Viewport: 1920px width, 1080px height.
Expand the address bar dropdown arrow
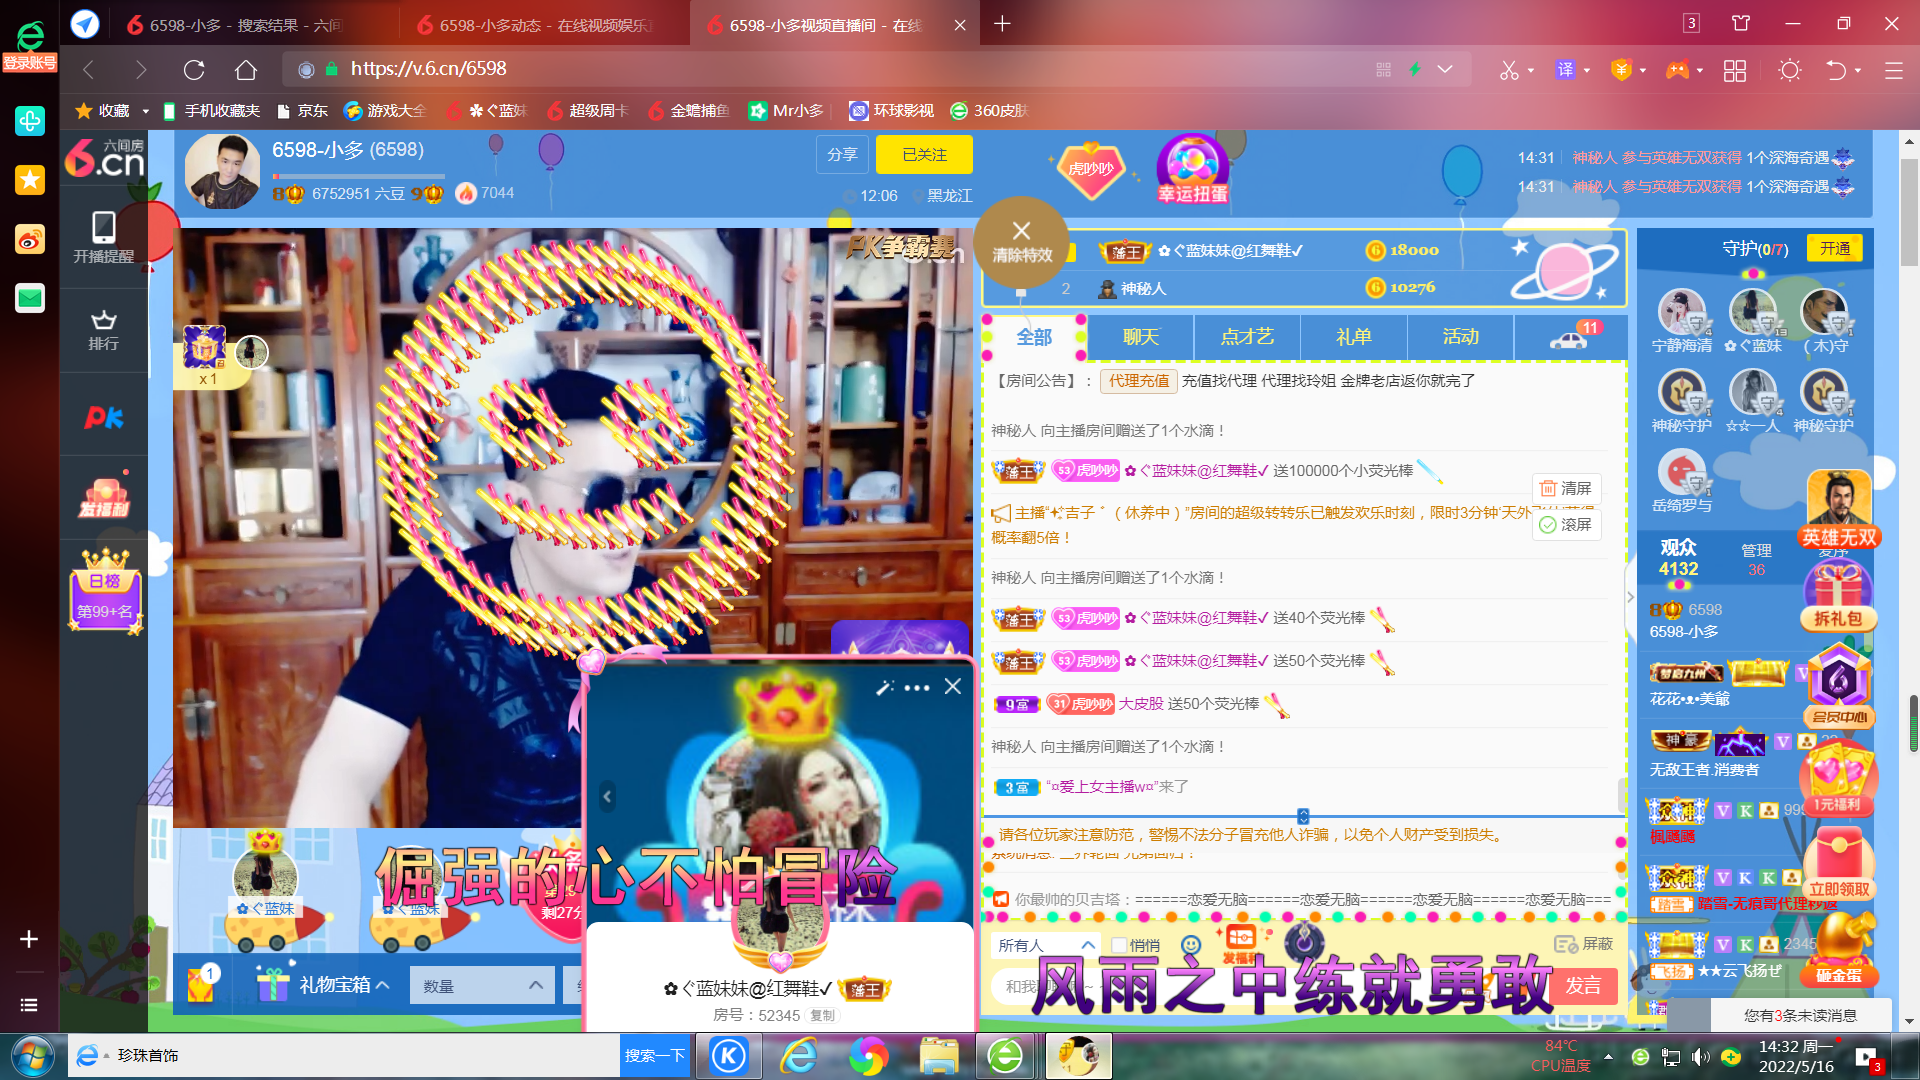click(1445, 69)
